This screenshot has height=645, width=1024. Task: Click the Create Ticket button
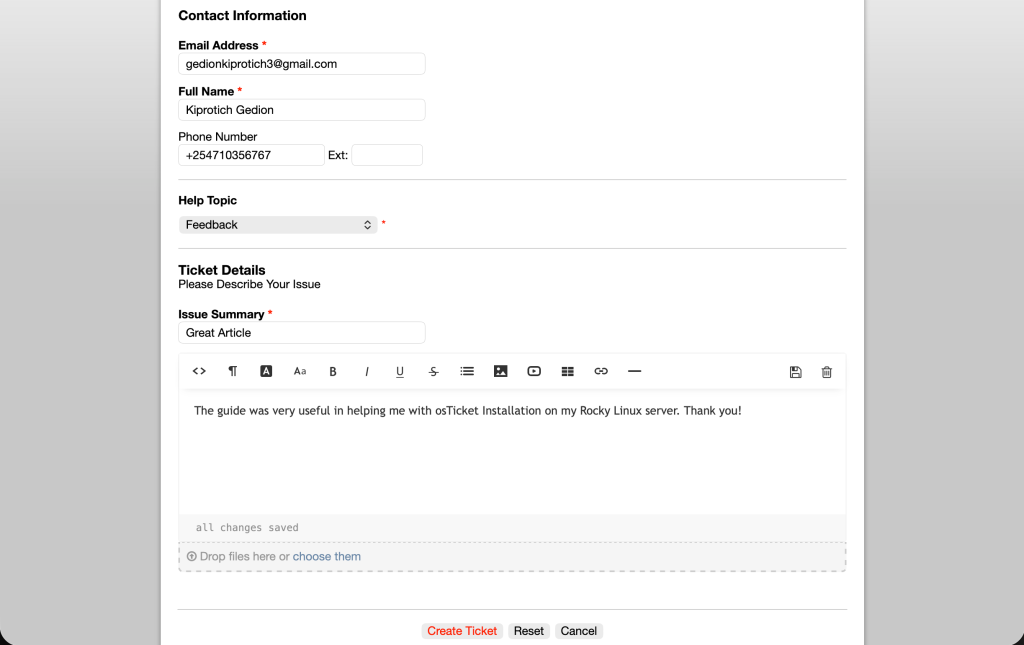462,631
